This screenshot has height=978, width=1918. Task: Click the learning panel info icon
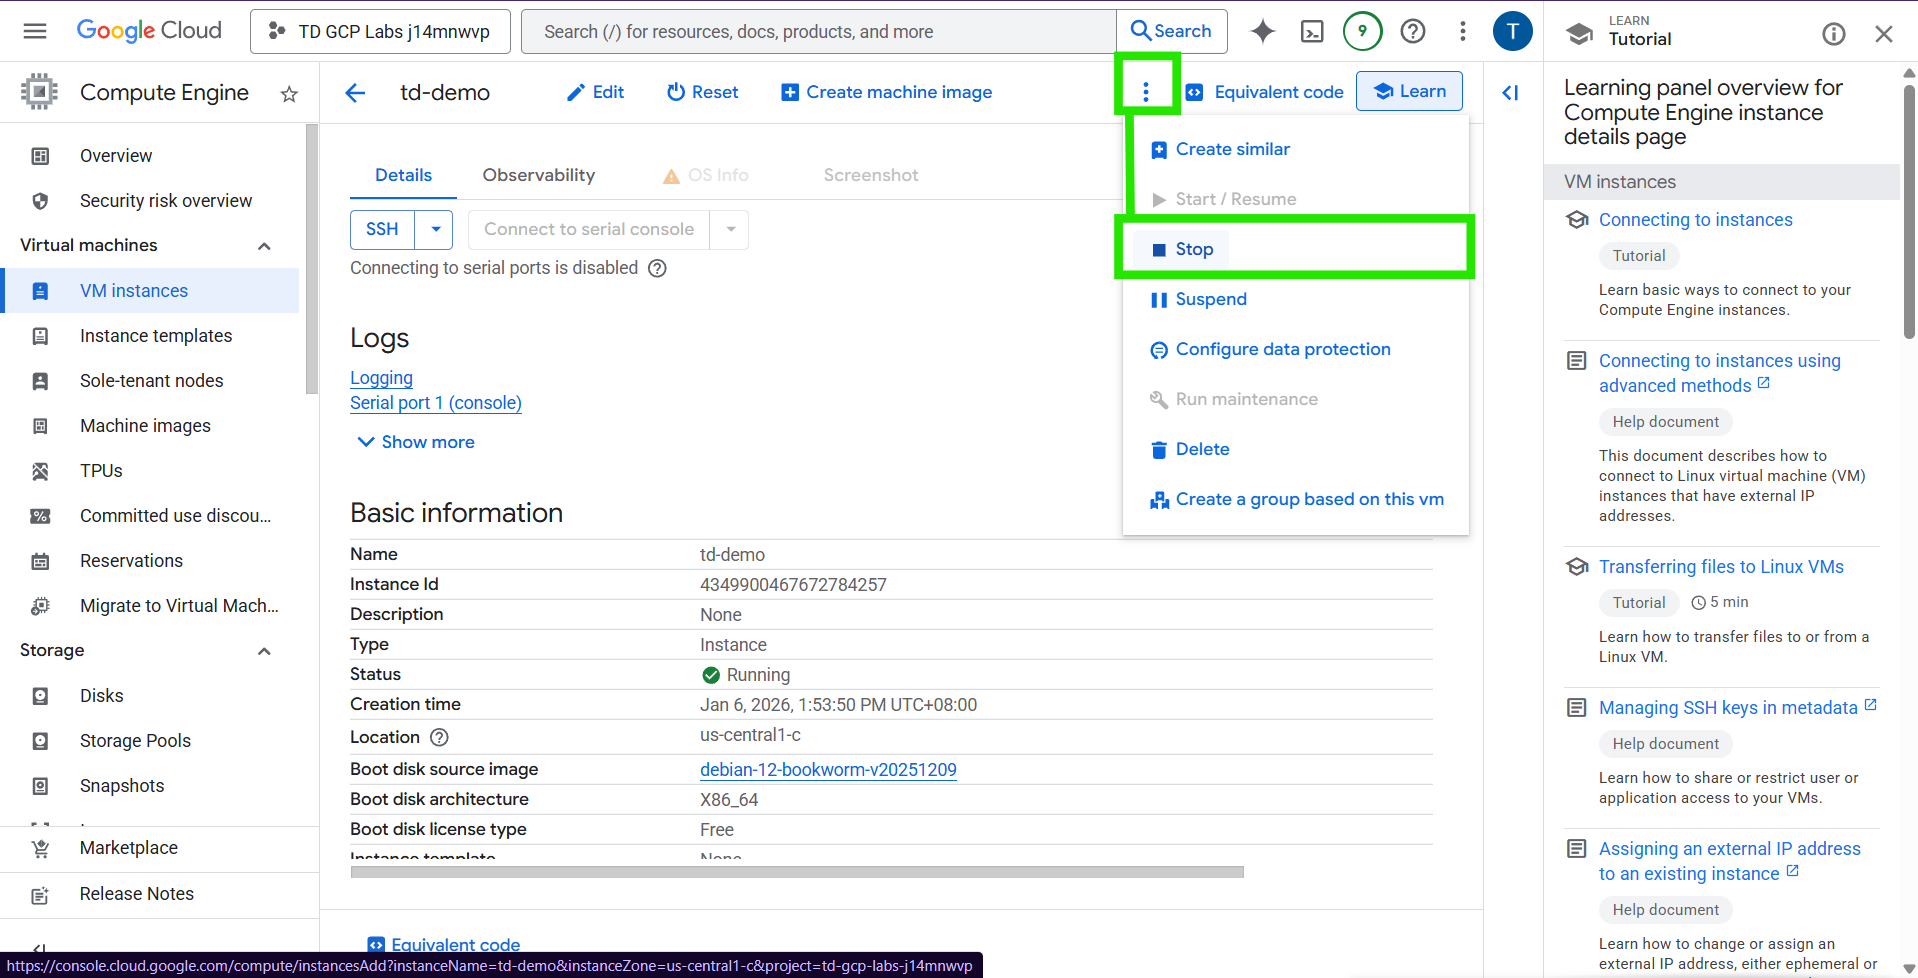(x=1833, y=35)
